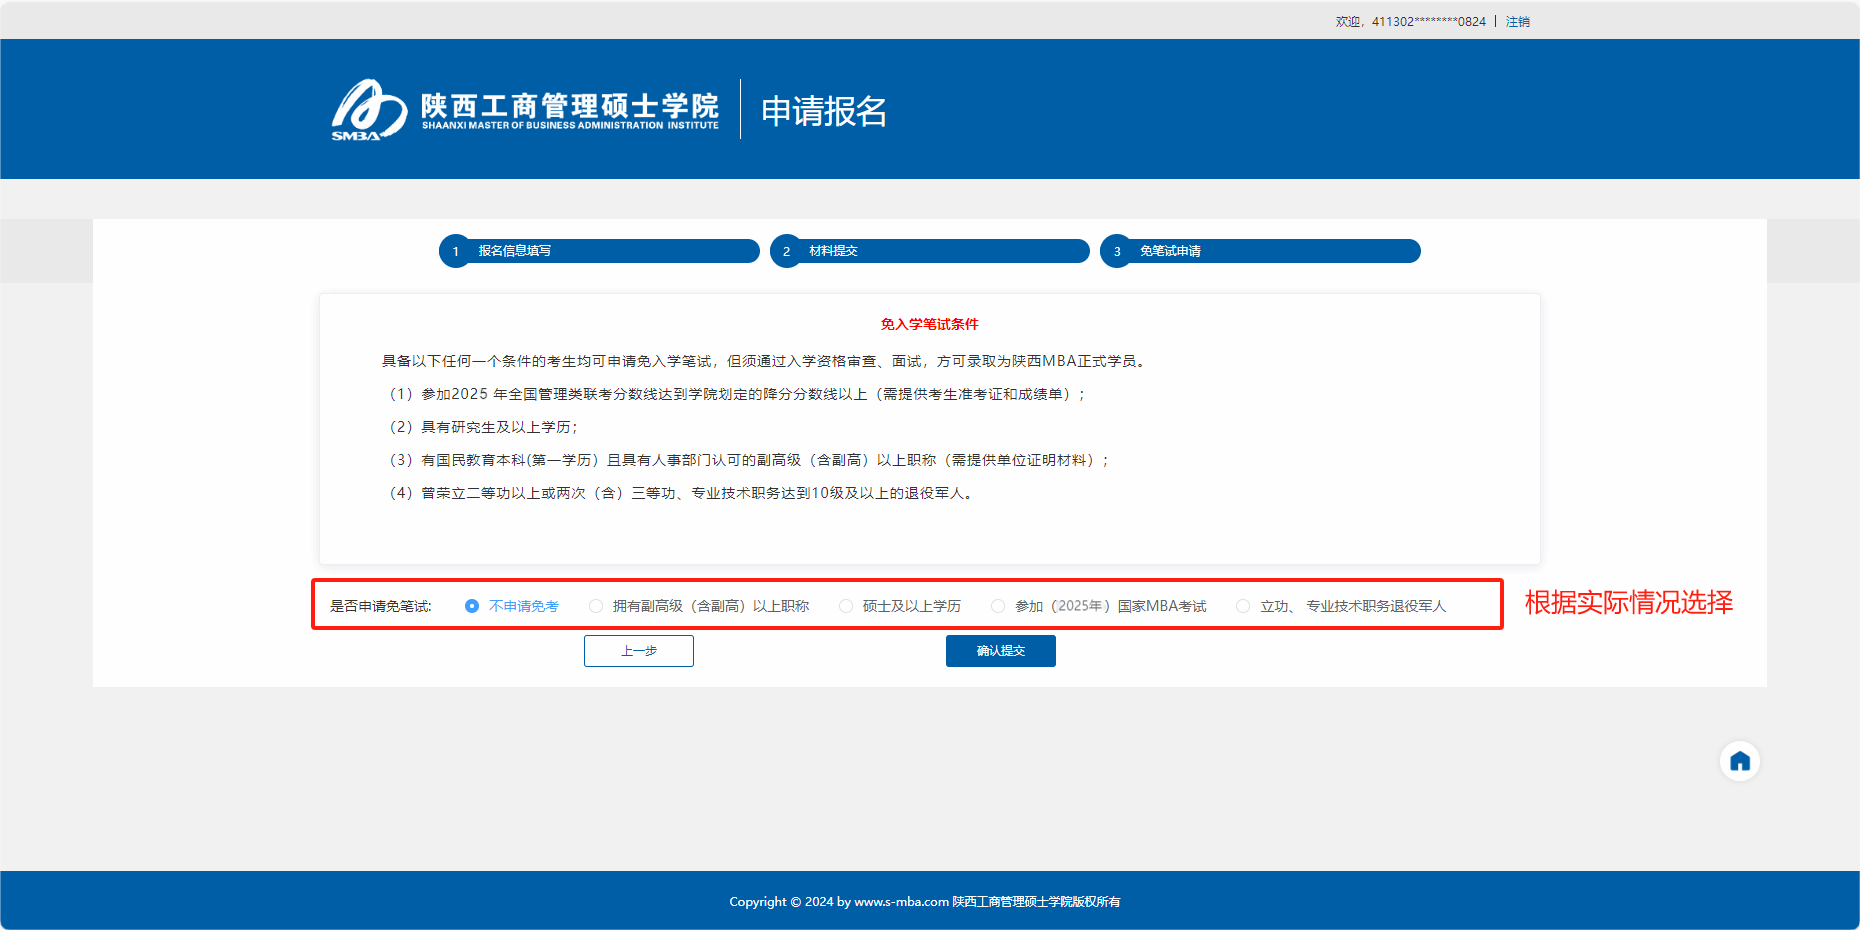1860x930 pixels.
Task: Log out via the 注销 link
Action: coord(1517,22)
